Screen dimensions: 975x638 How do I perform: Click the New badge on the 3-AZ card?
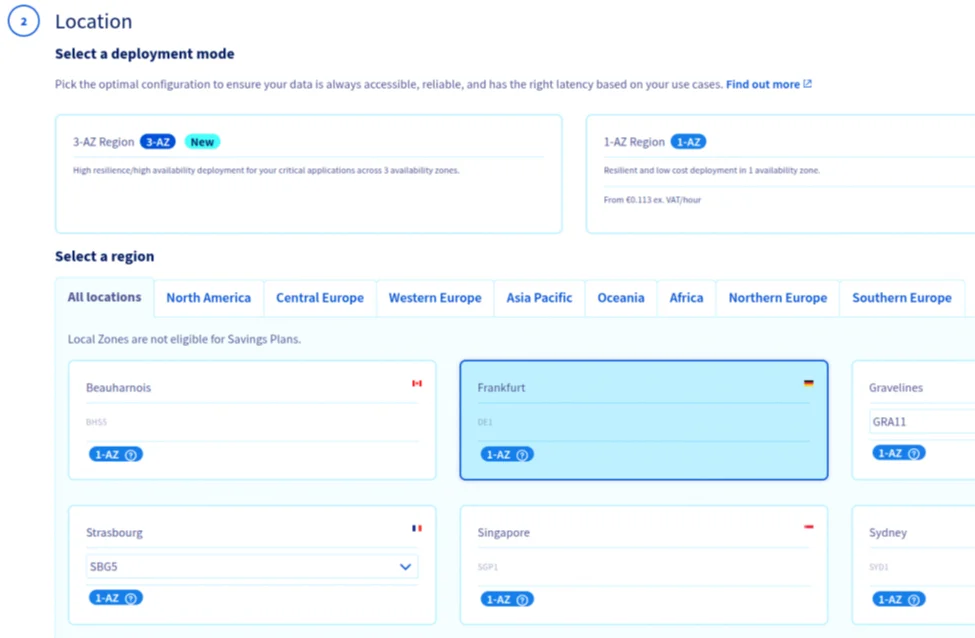pos(202,141)
